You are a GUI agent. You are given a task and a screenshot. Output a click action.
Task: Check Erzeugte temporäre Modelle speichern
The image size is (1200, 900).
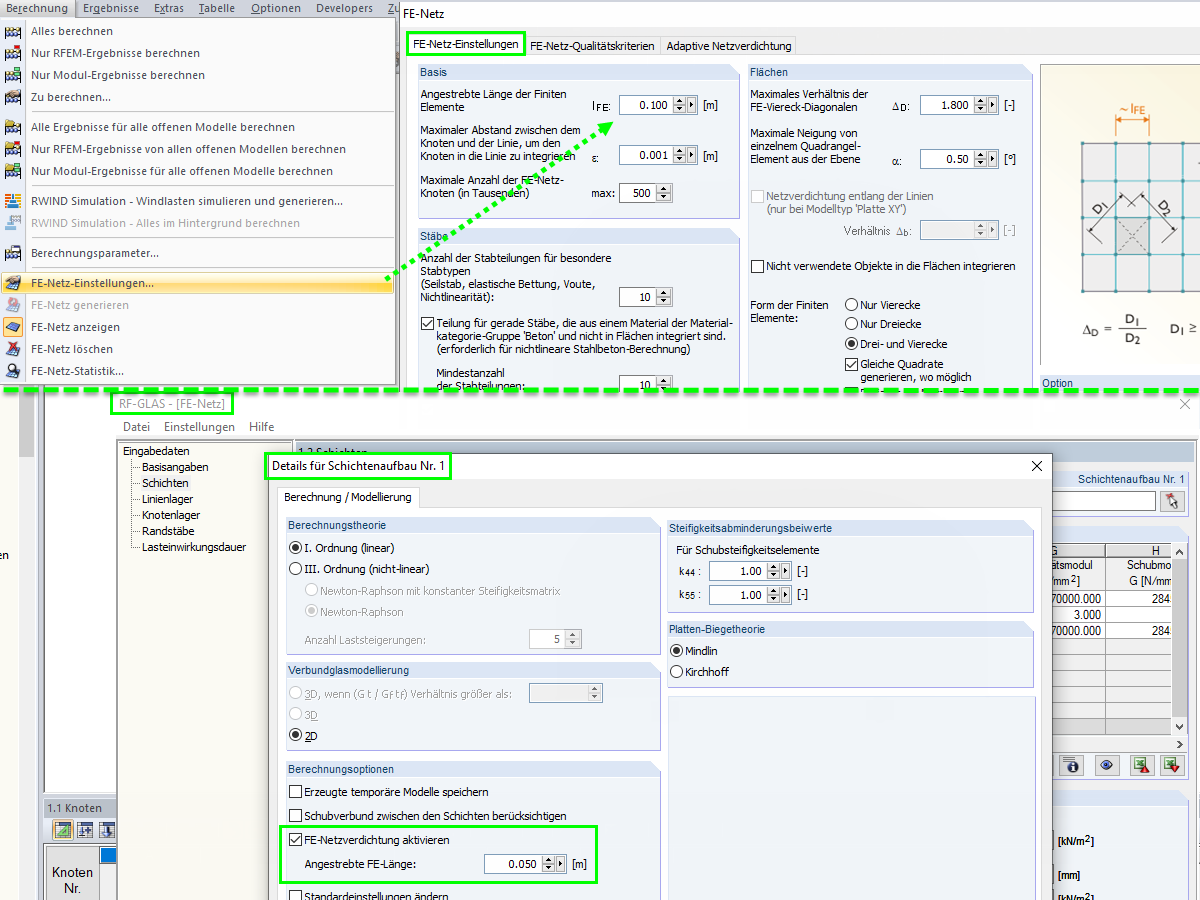point(295,792)
